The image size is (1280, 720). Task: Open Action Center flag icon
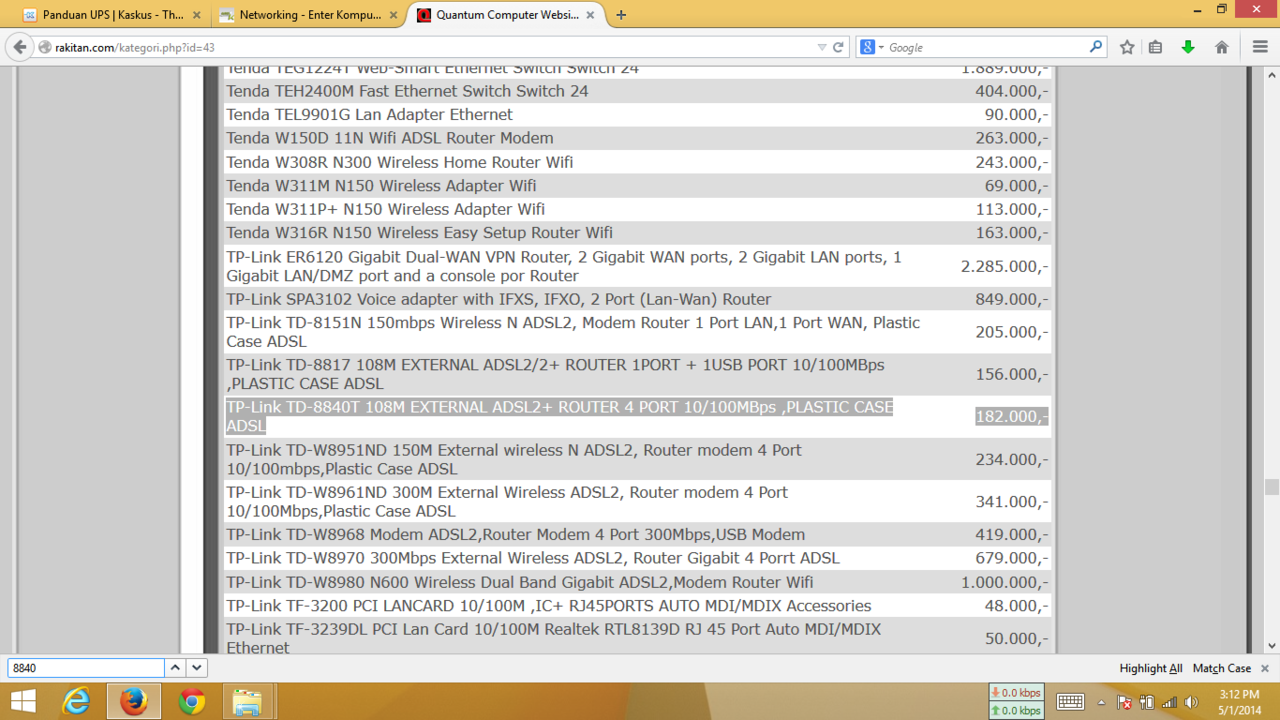tap(1124, 702)
